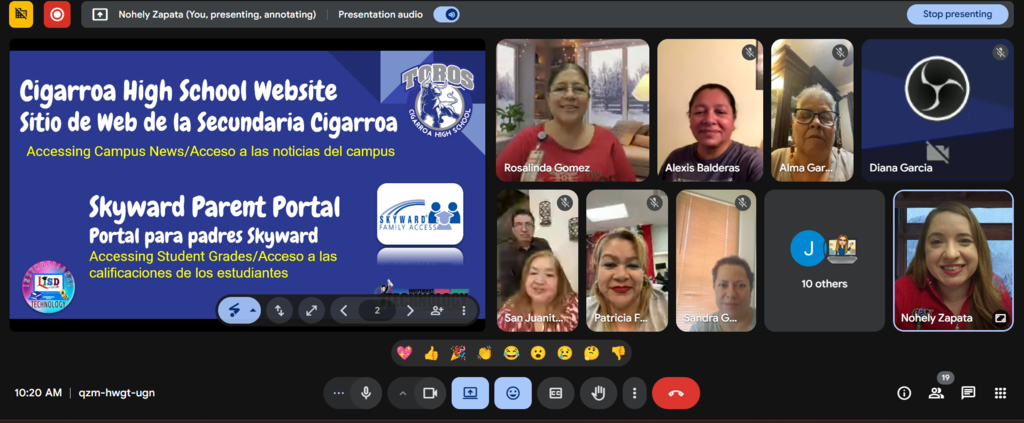Viewport: 1024px width, 423px height.
Task: Open the in-call chat panel
Action: click(x=967, y=393)
